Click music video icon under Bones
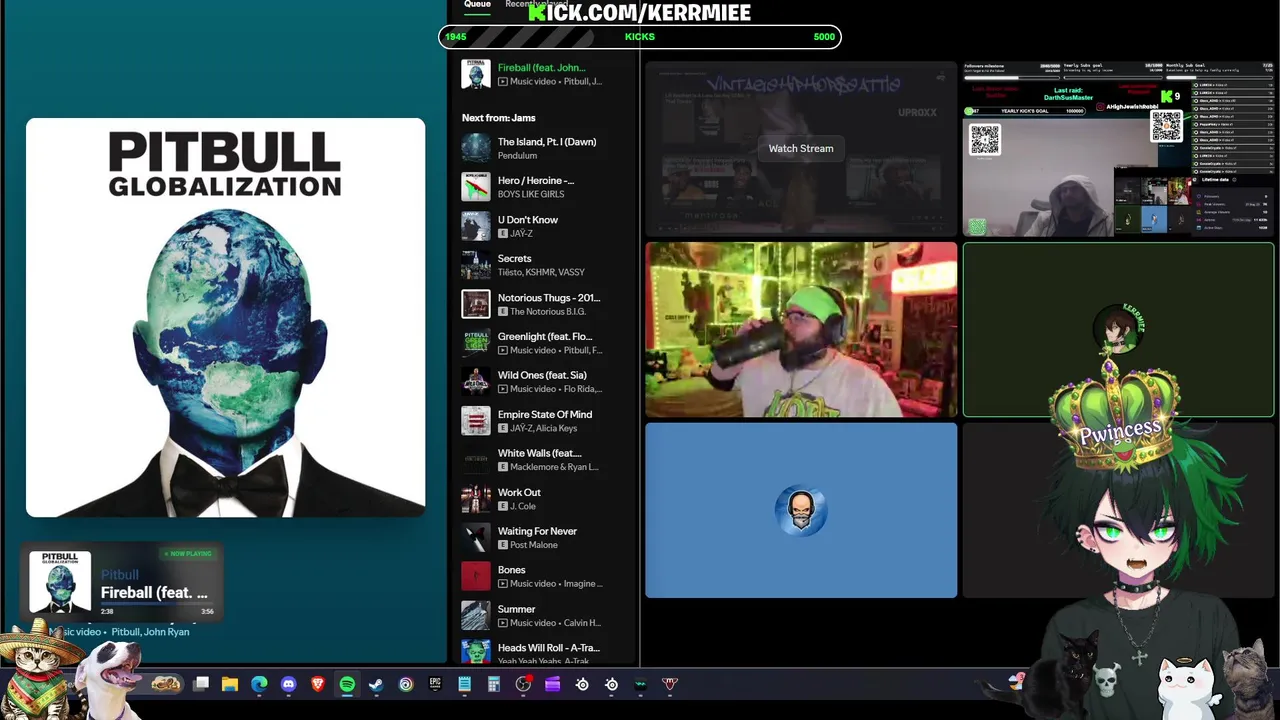Screen dimensions: 1280x720 coord(503,584)
